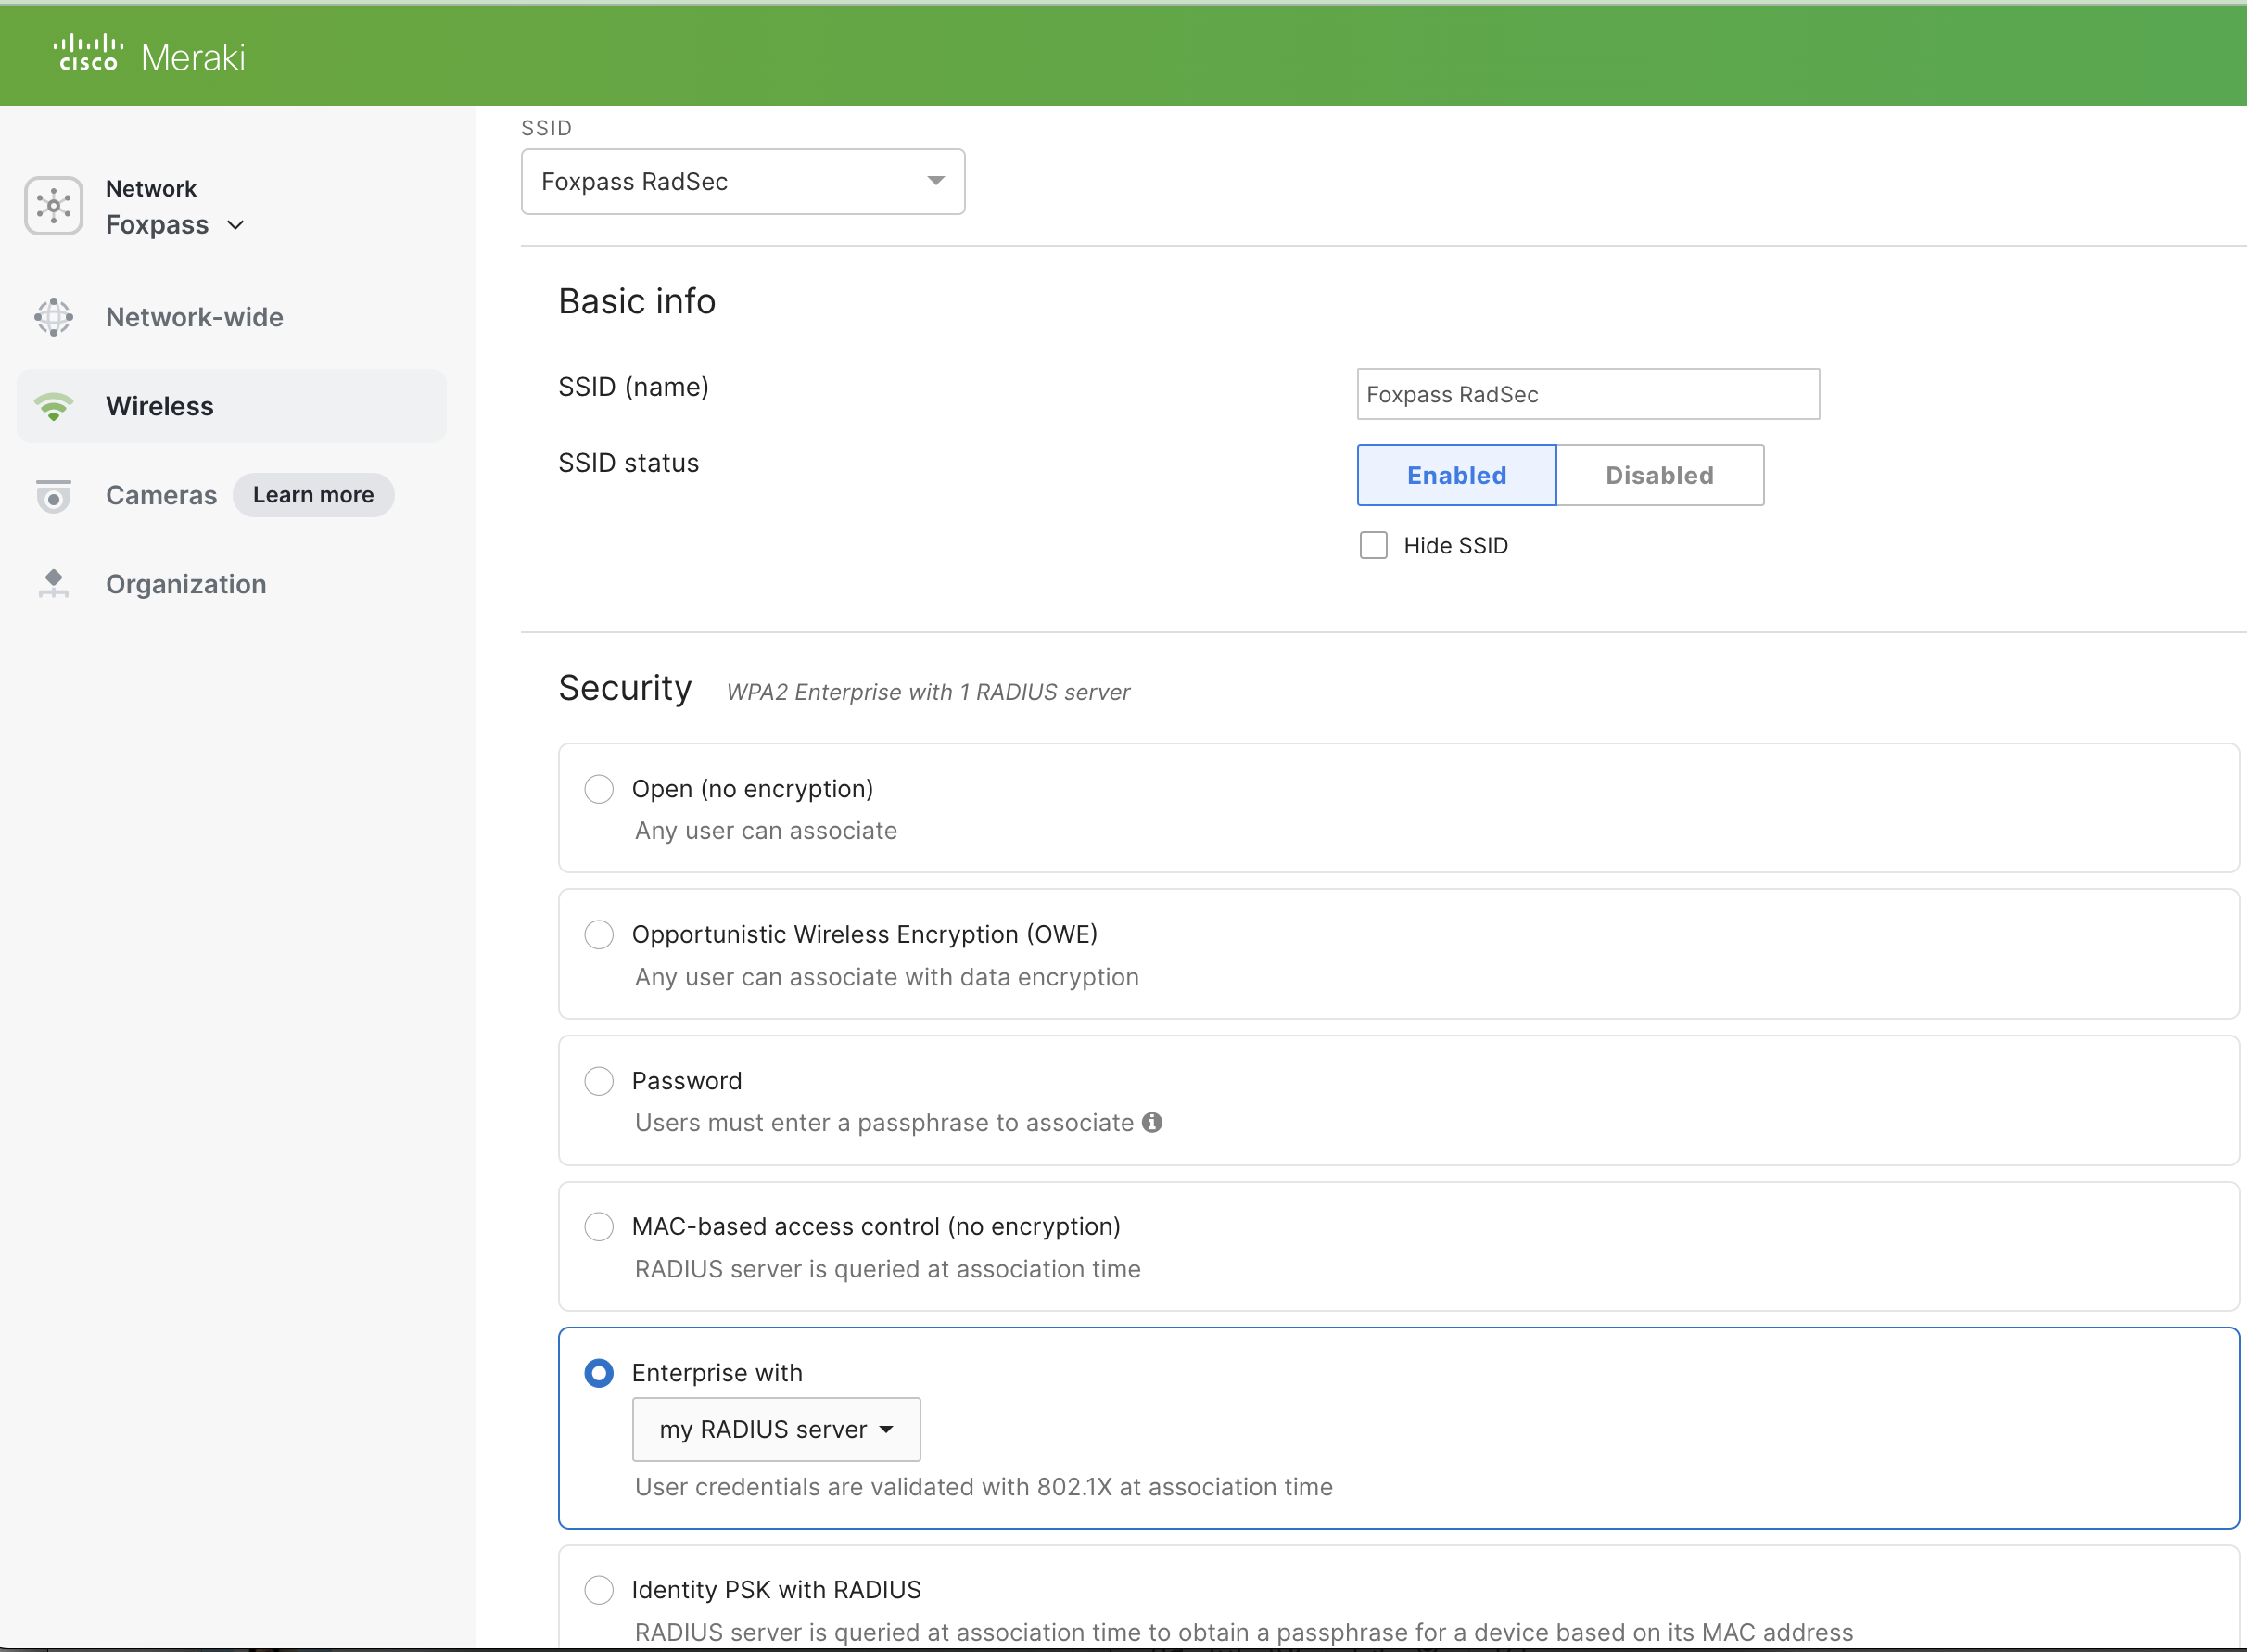Screen dimensions: 2247x1652
Task: Open the Wireless menu
Action: [232, 406]
